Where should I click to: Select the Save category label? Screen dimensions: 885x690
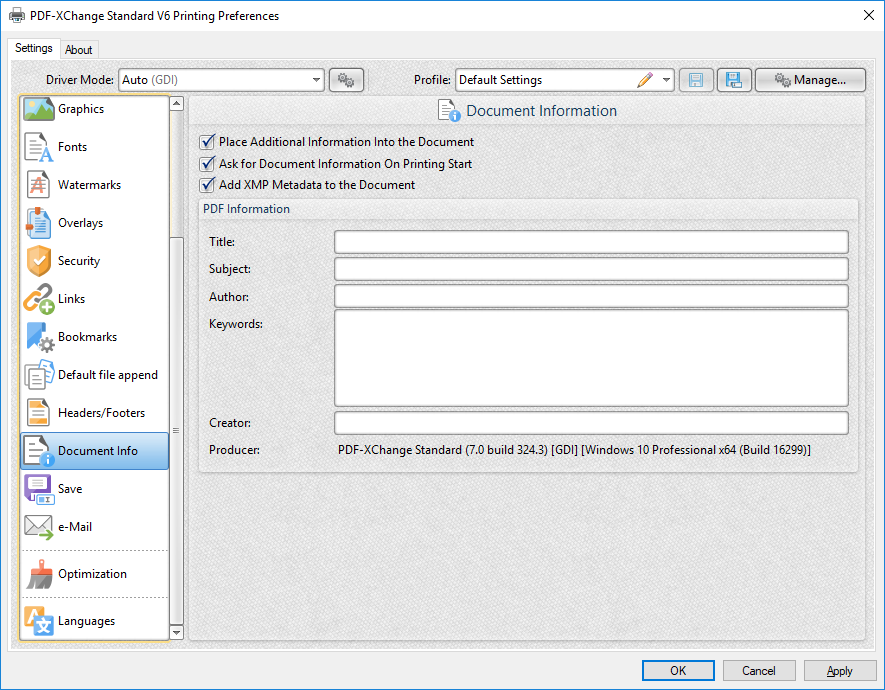click(70, 489)
